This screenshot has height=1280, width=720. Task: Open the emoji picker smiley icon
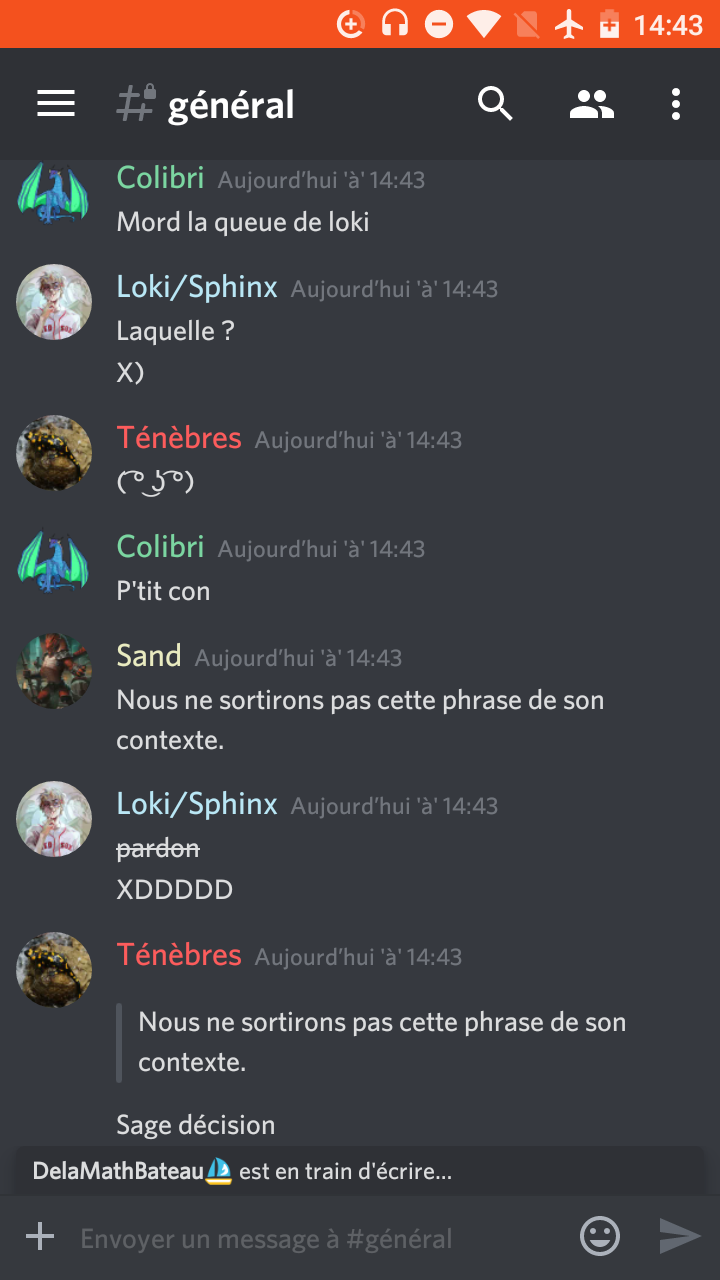pos(600,1237)
